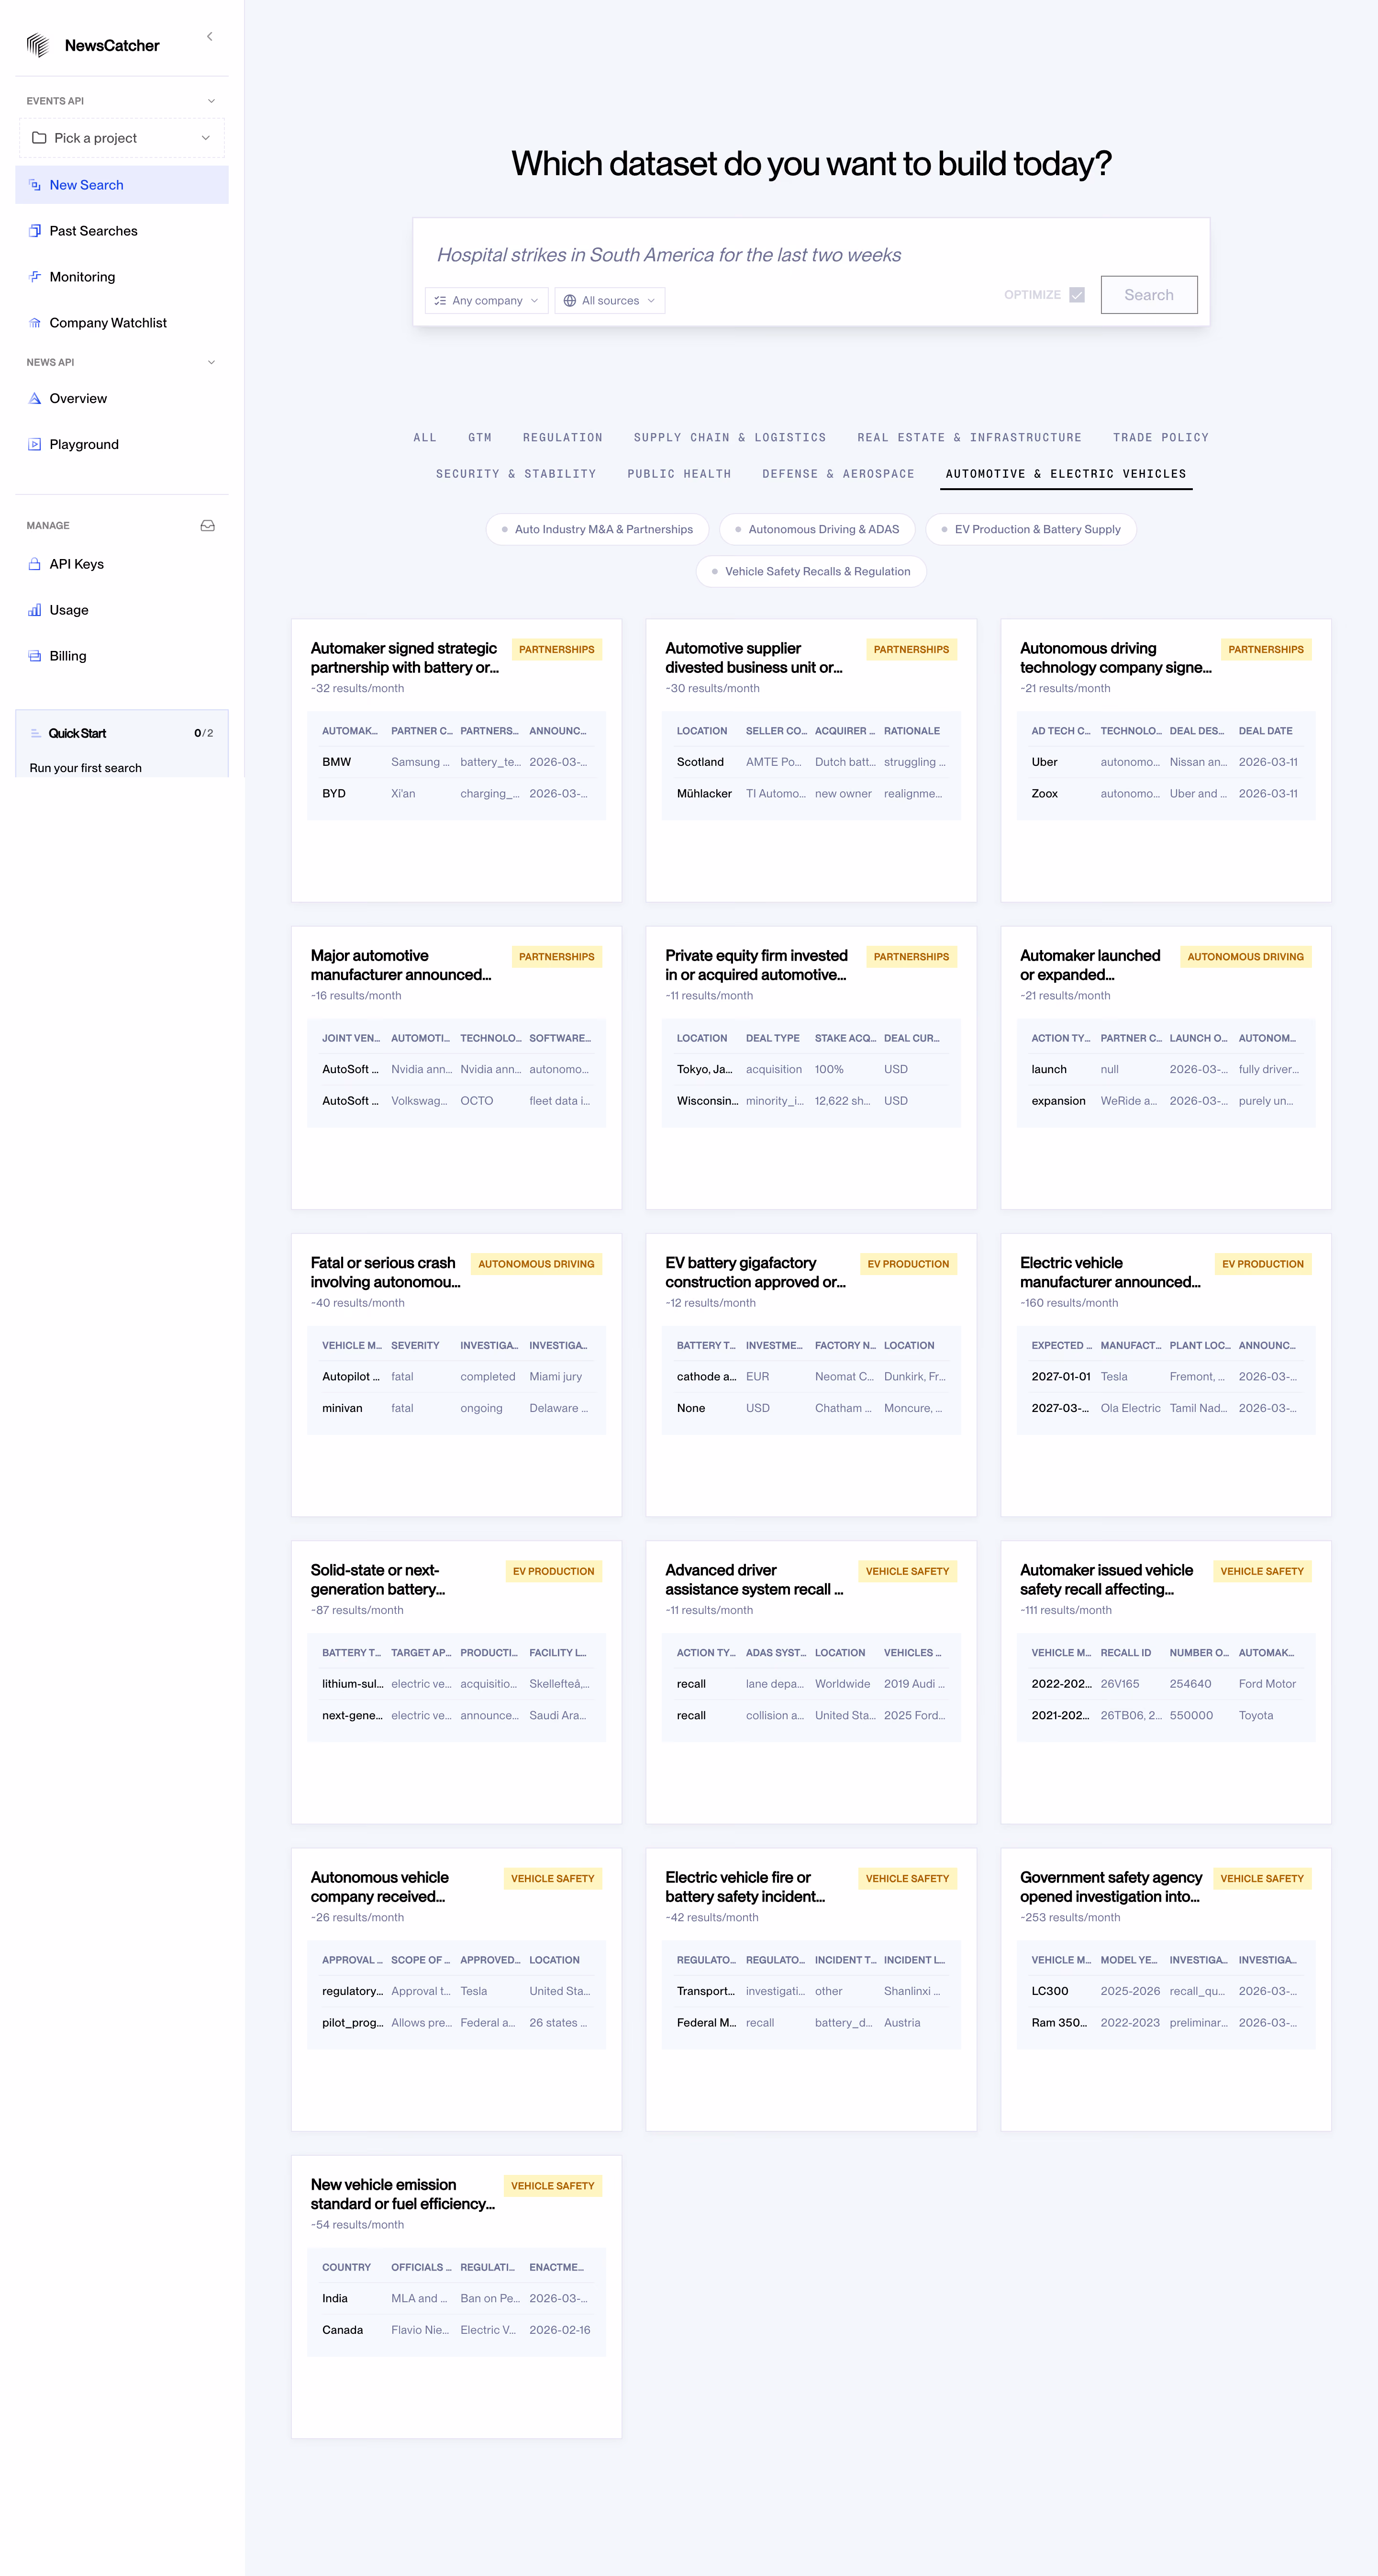This screenshot has width=1378, height=2576.
Task: Select the GTM category tab
Action: [x=480, y=438]
